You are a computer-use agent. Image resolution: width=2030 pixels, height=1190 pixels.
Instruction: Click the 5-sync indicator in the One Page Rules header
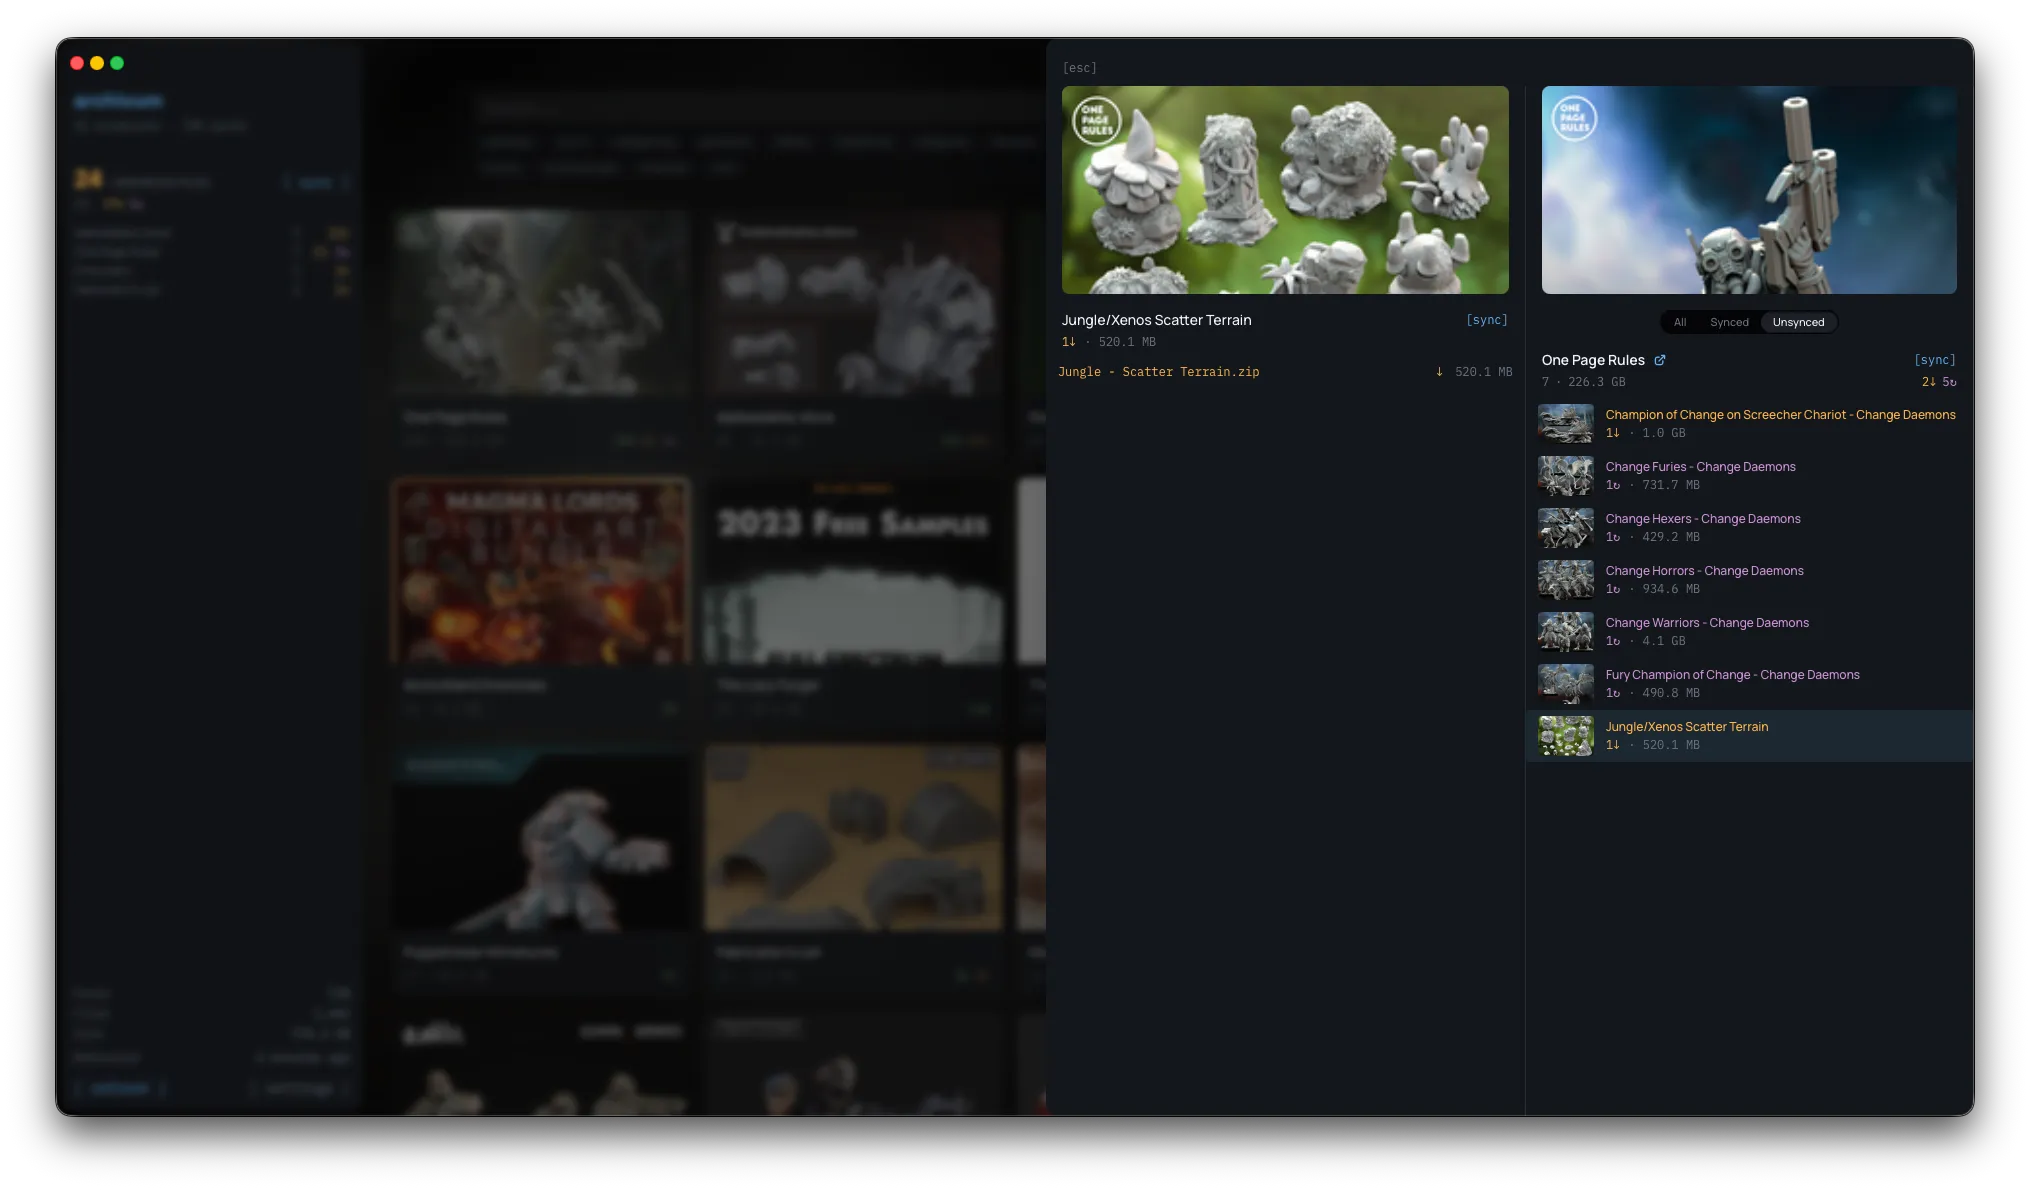[x=1949, y=381]
